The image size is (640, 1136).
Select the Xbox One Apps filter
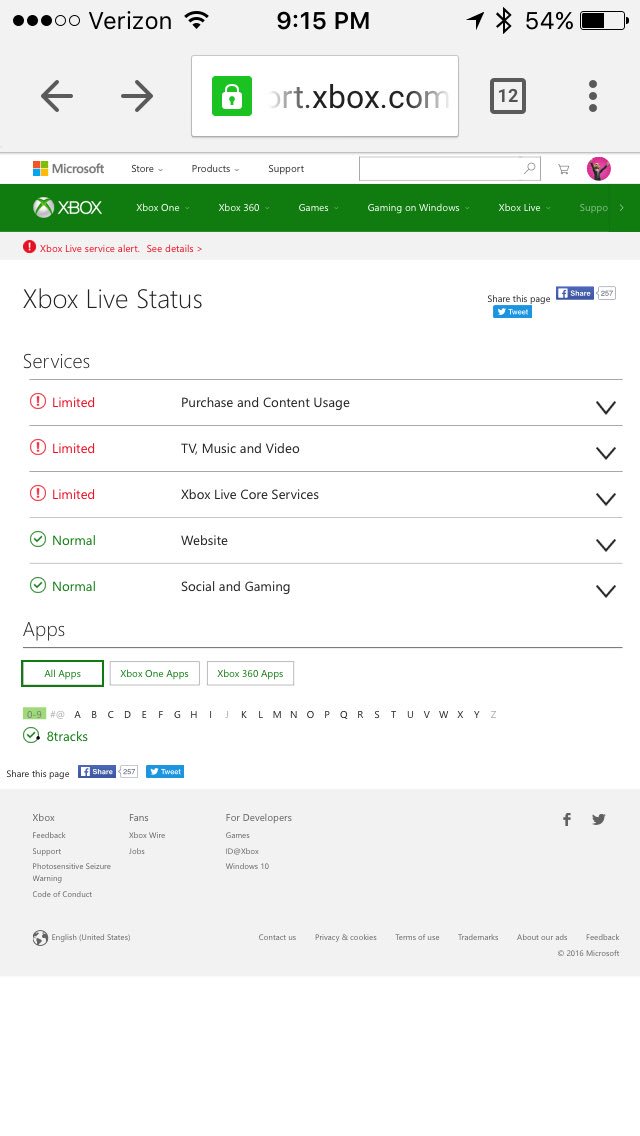(154, 673)
